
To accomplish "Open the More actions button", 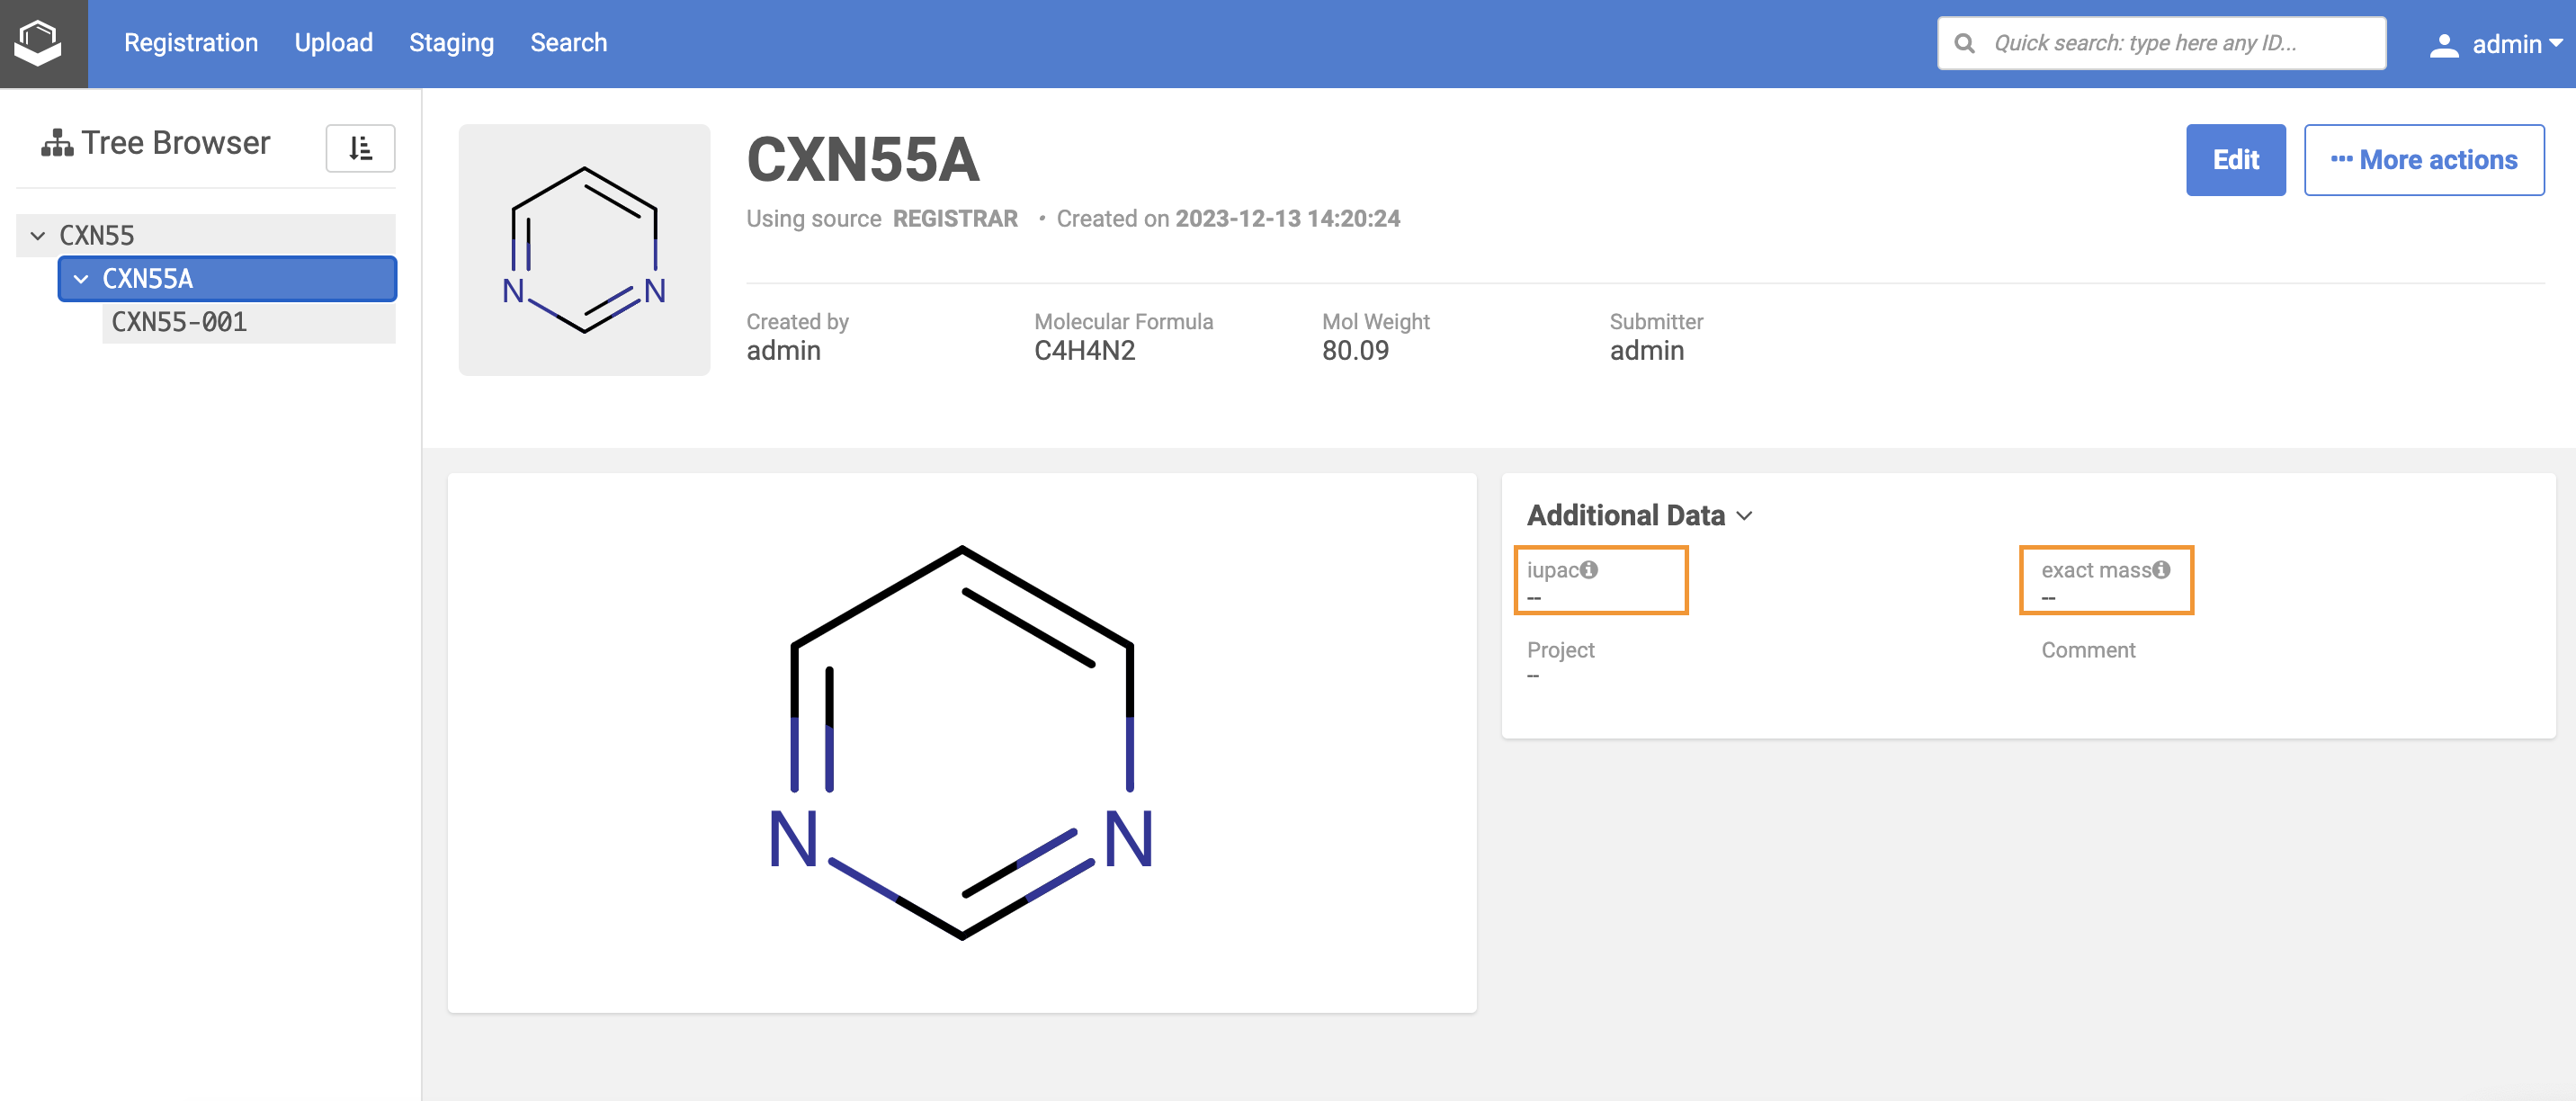I will point(2423,160).
